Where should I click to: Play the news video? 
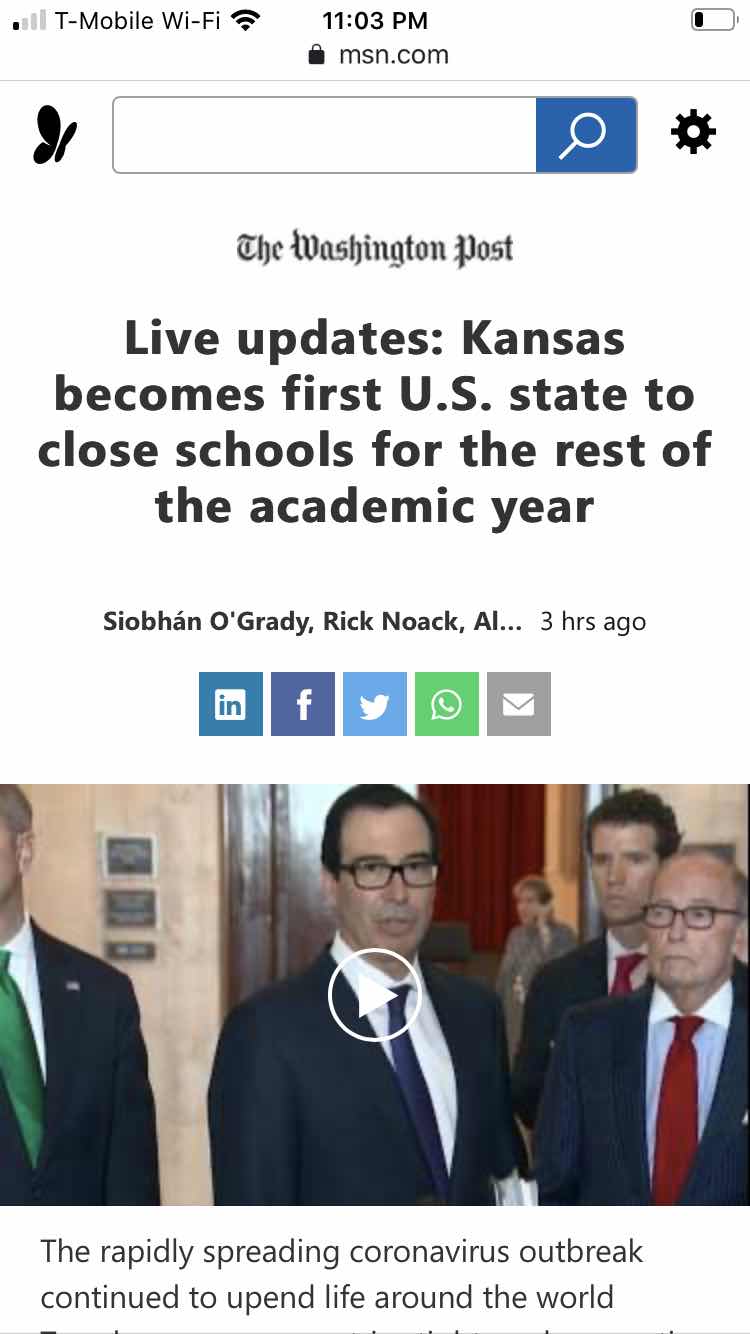click(375, 995)
